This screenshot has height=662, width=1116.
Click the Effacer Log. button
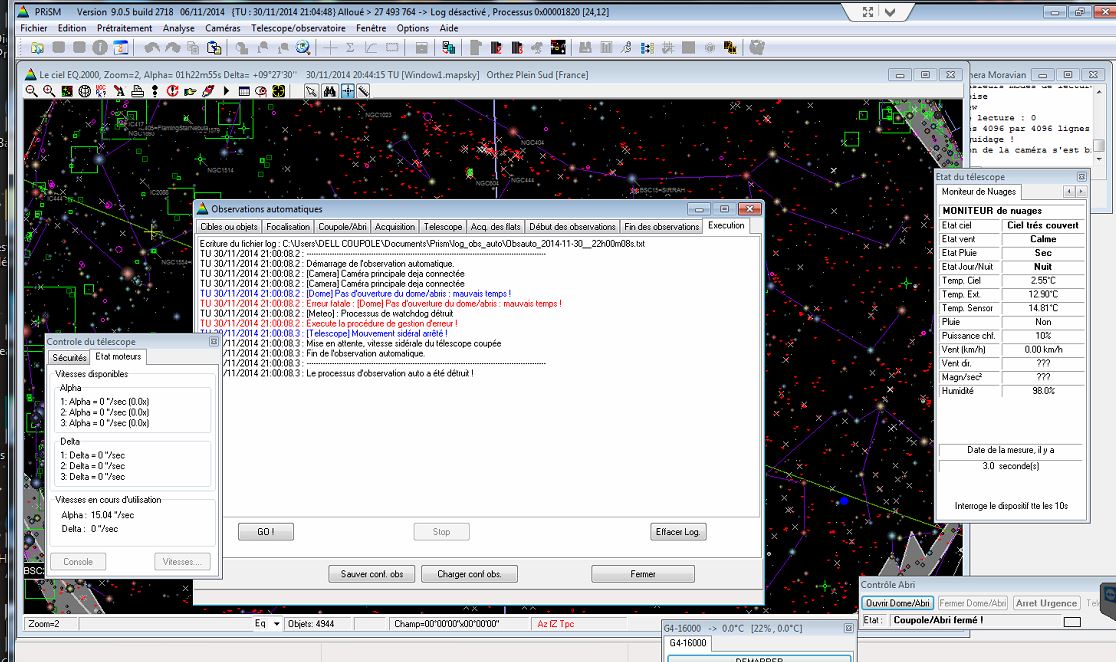coord(678,532)
